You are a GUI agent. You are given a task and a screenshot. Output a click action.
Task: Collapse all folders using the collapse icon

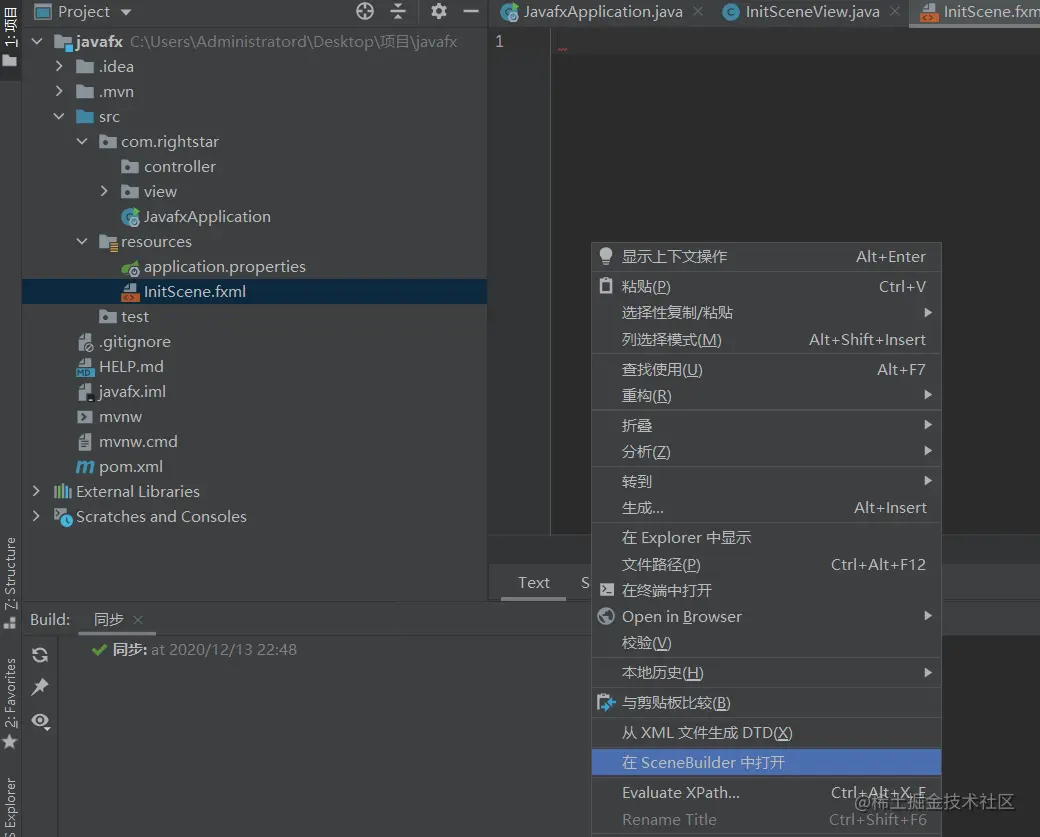[x=397, y=11]
